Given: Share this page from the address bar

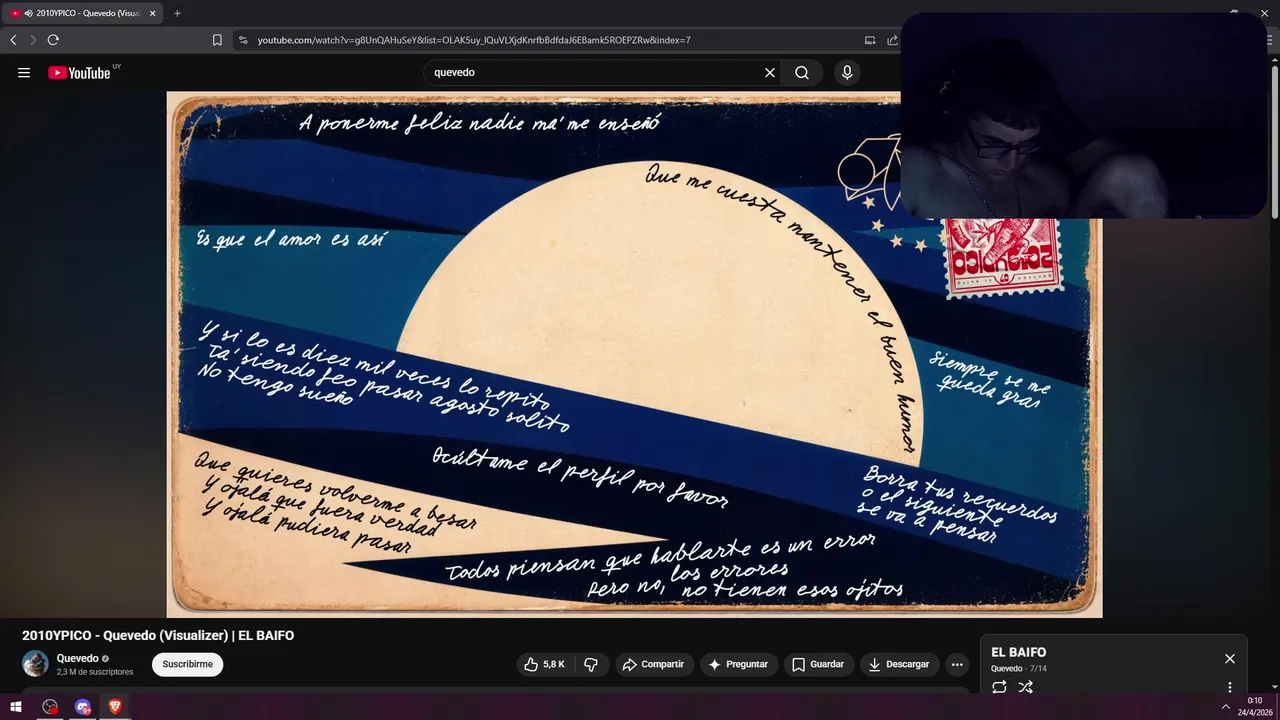Looking at the screenshot, I should [892, 40].
